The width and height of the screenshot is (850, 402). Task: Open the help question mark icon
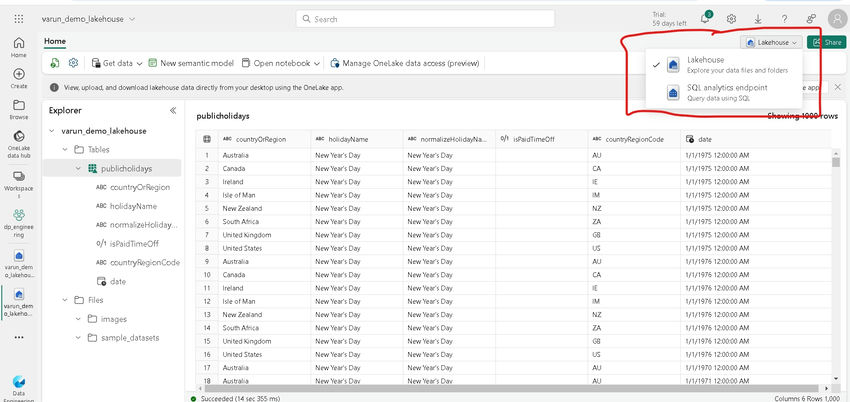coord(783,19)
